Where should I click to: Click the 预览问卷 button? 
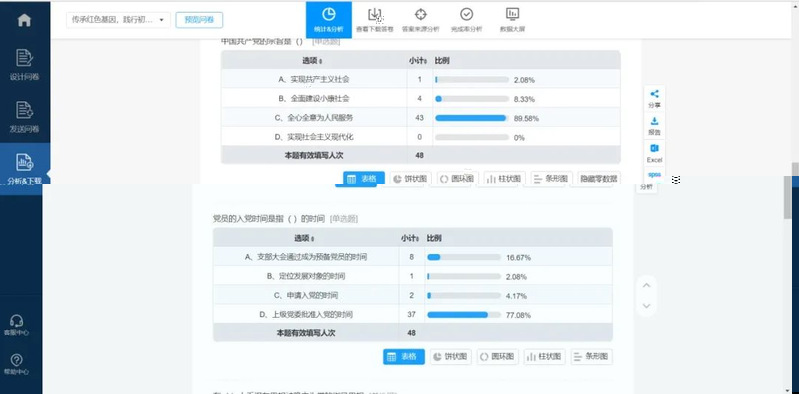(x=199, y=20)
